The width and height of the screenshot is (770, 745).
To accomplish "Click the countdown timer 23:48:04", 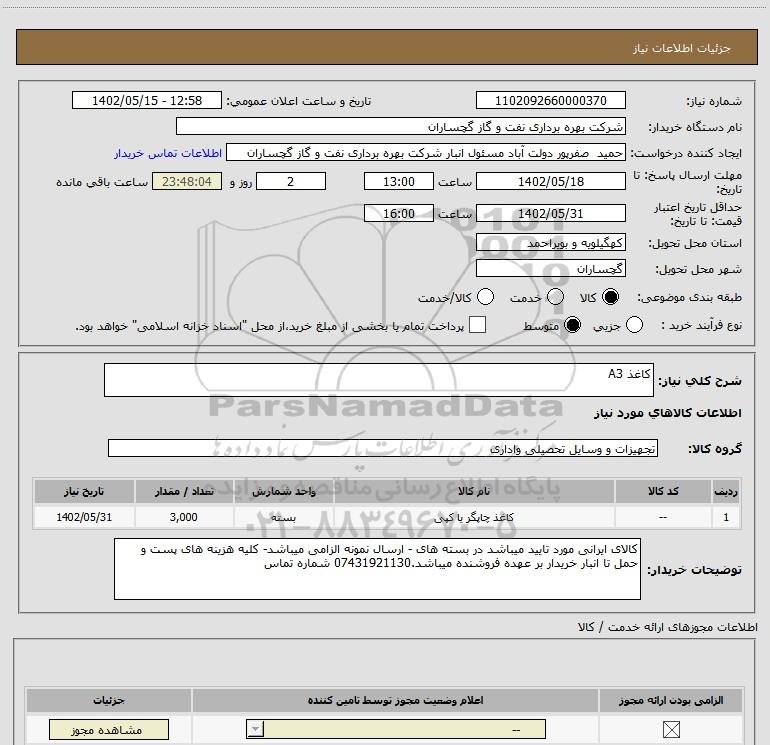I will tap(187, 181).
